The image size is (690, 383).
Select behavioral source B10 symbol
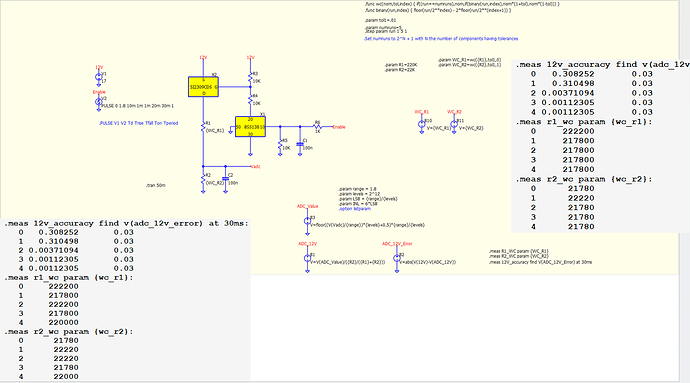422,124
